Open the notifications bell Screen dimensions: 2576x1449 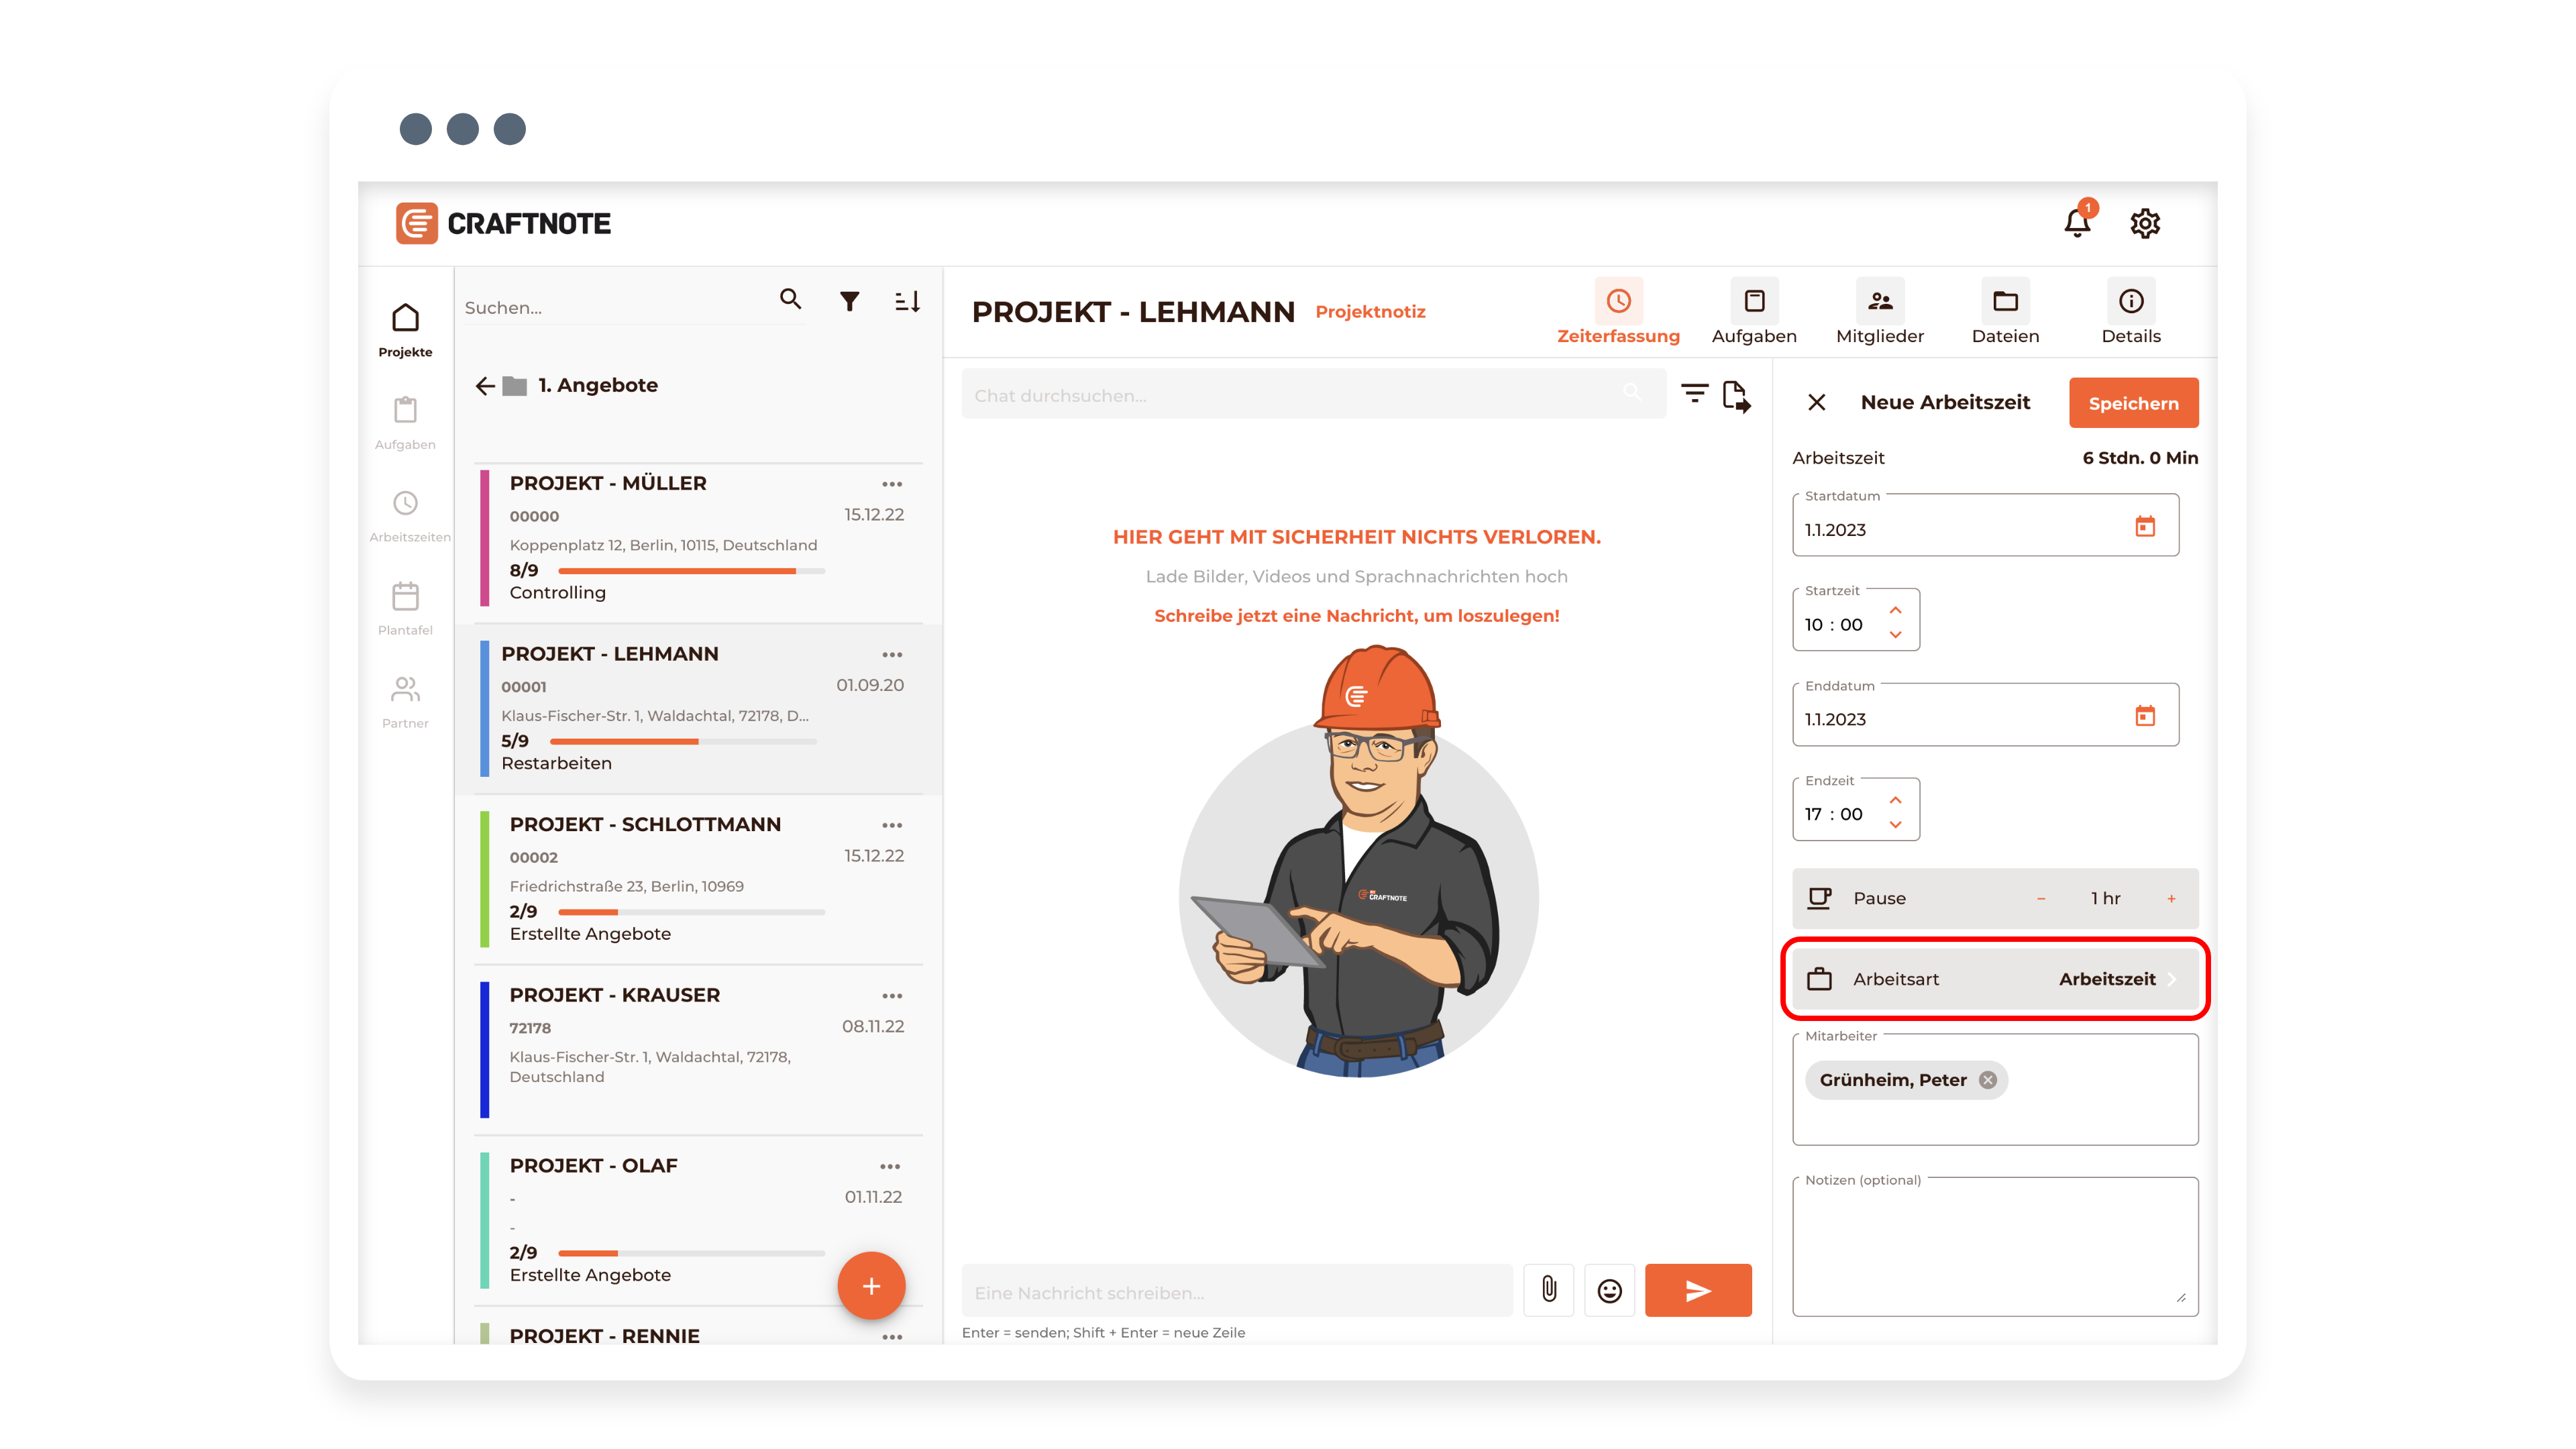click(x=2077, y=223)
